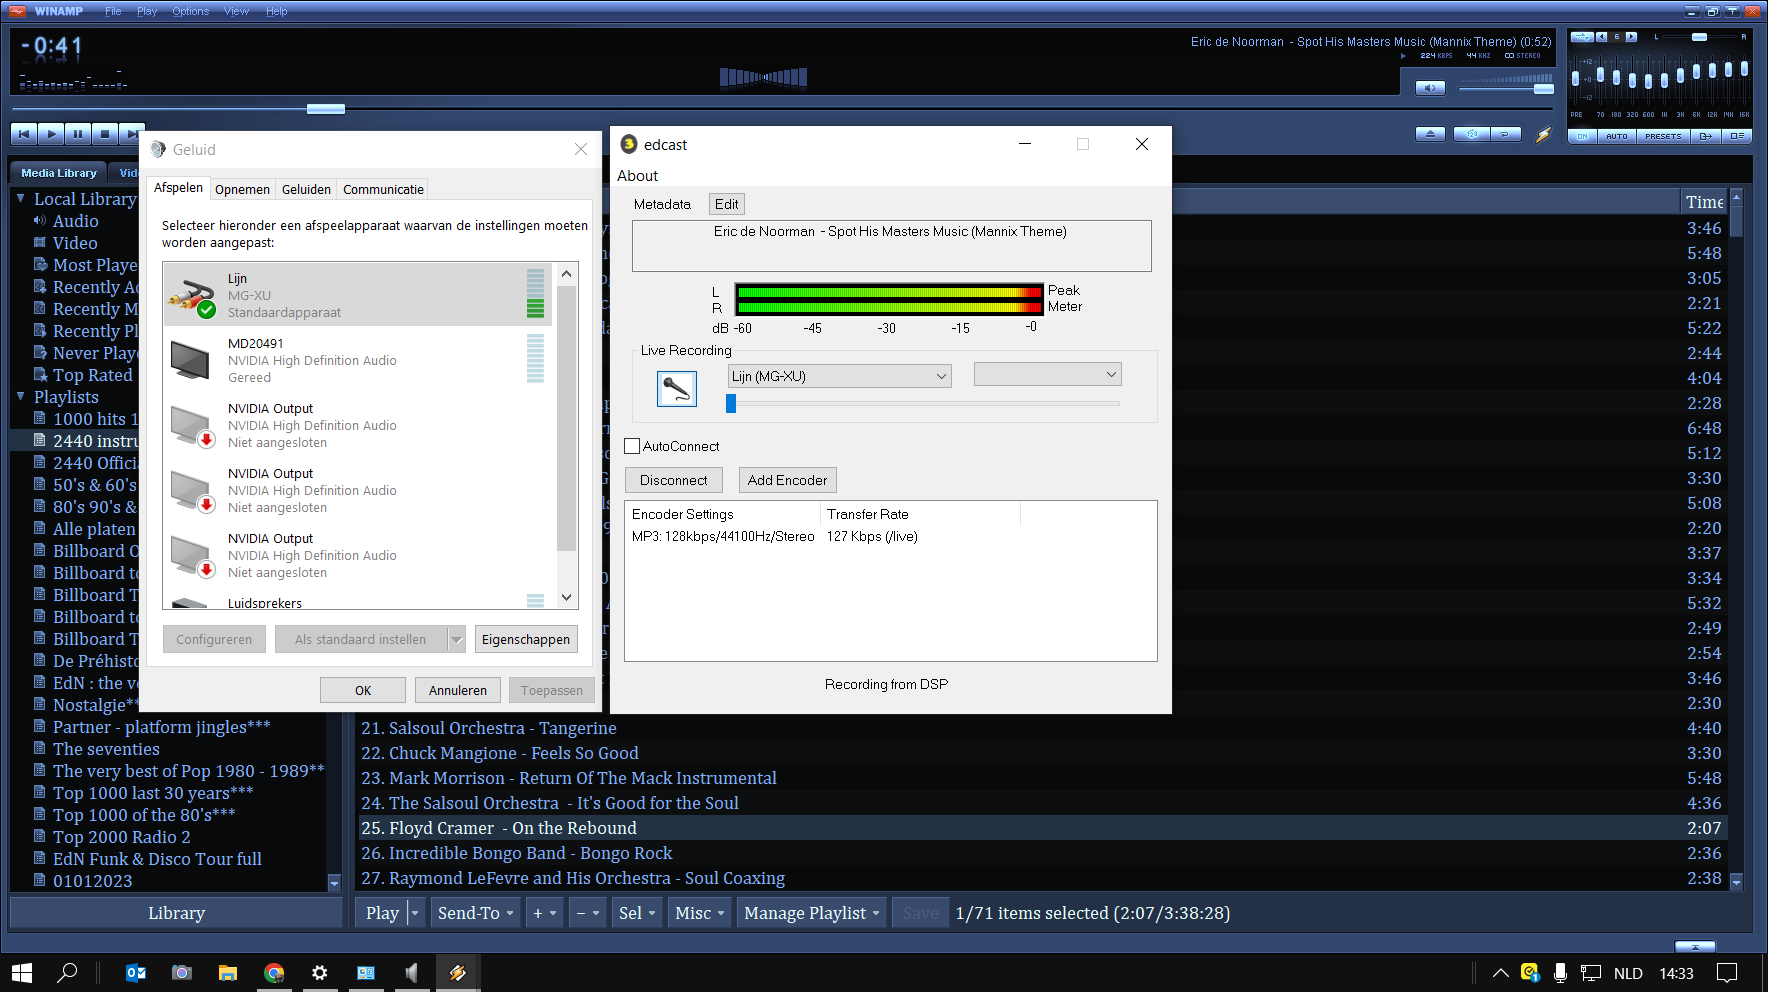Switch to the Opnemen tab
1768x992 pixels.
242,189
